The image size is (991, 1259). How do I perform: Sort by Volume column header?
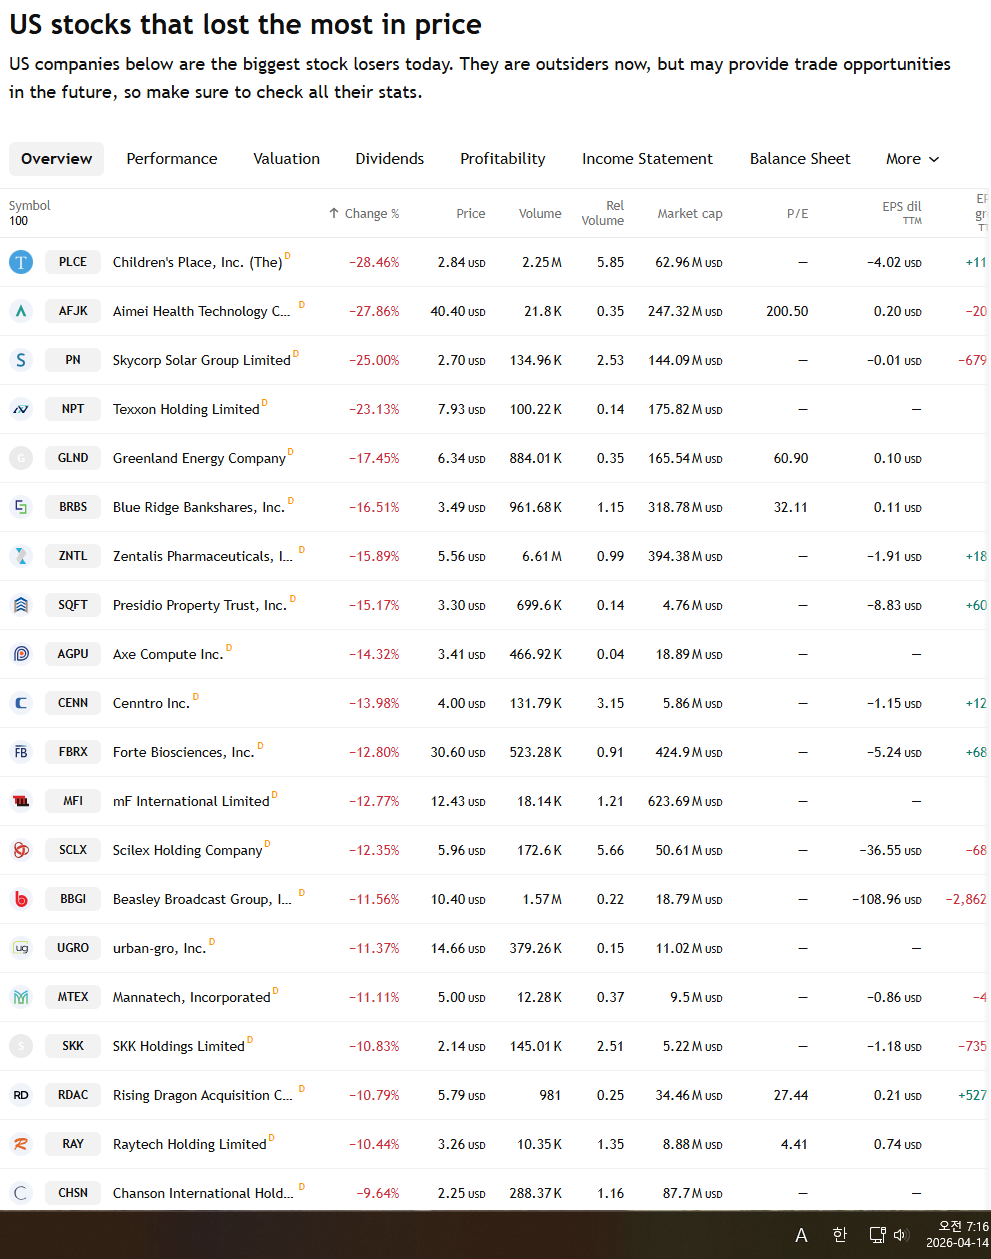coord(540,214)
